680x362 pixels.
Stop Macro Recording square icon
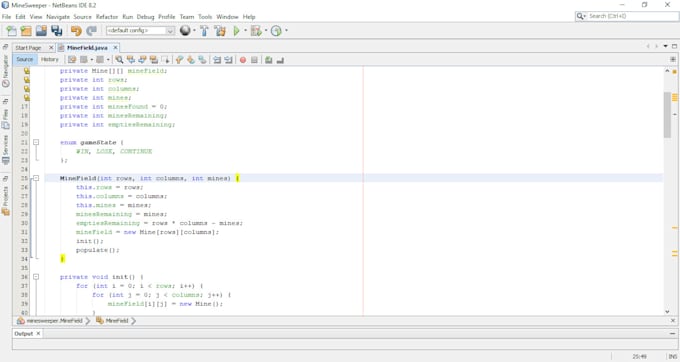click(255, 60)
